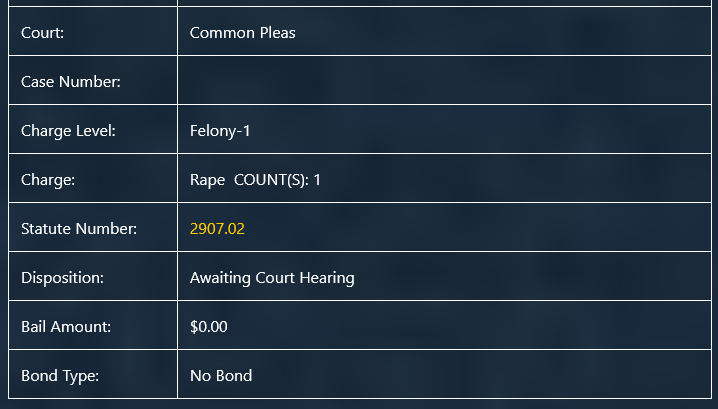Viewport: 718px width, 409px height.
Task: Select the Statute Number label
Action: tap(78, 229)
